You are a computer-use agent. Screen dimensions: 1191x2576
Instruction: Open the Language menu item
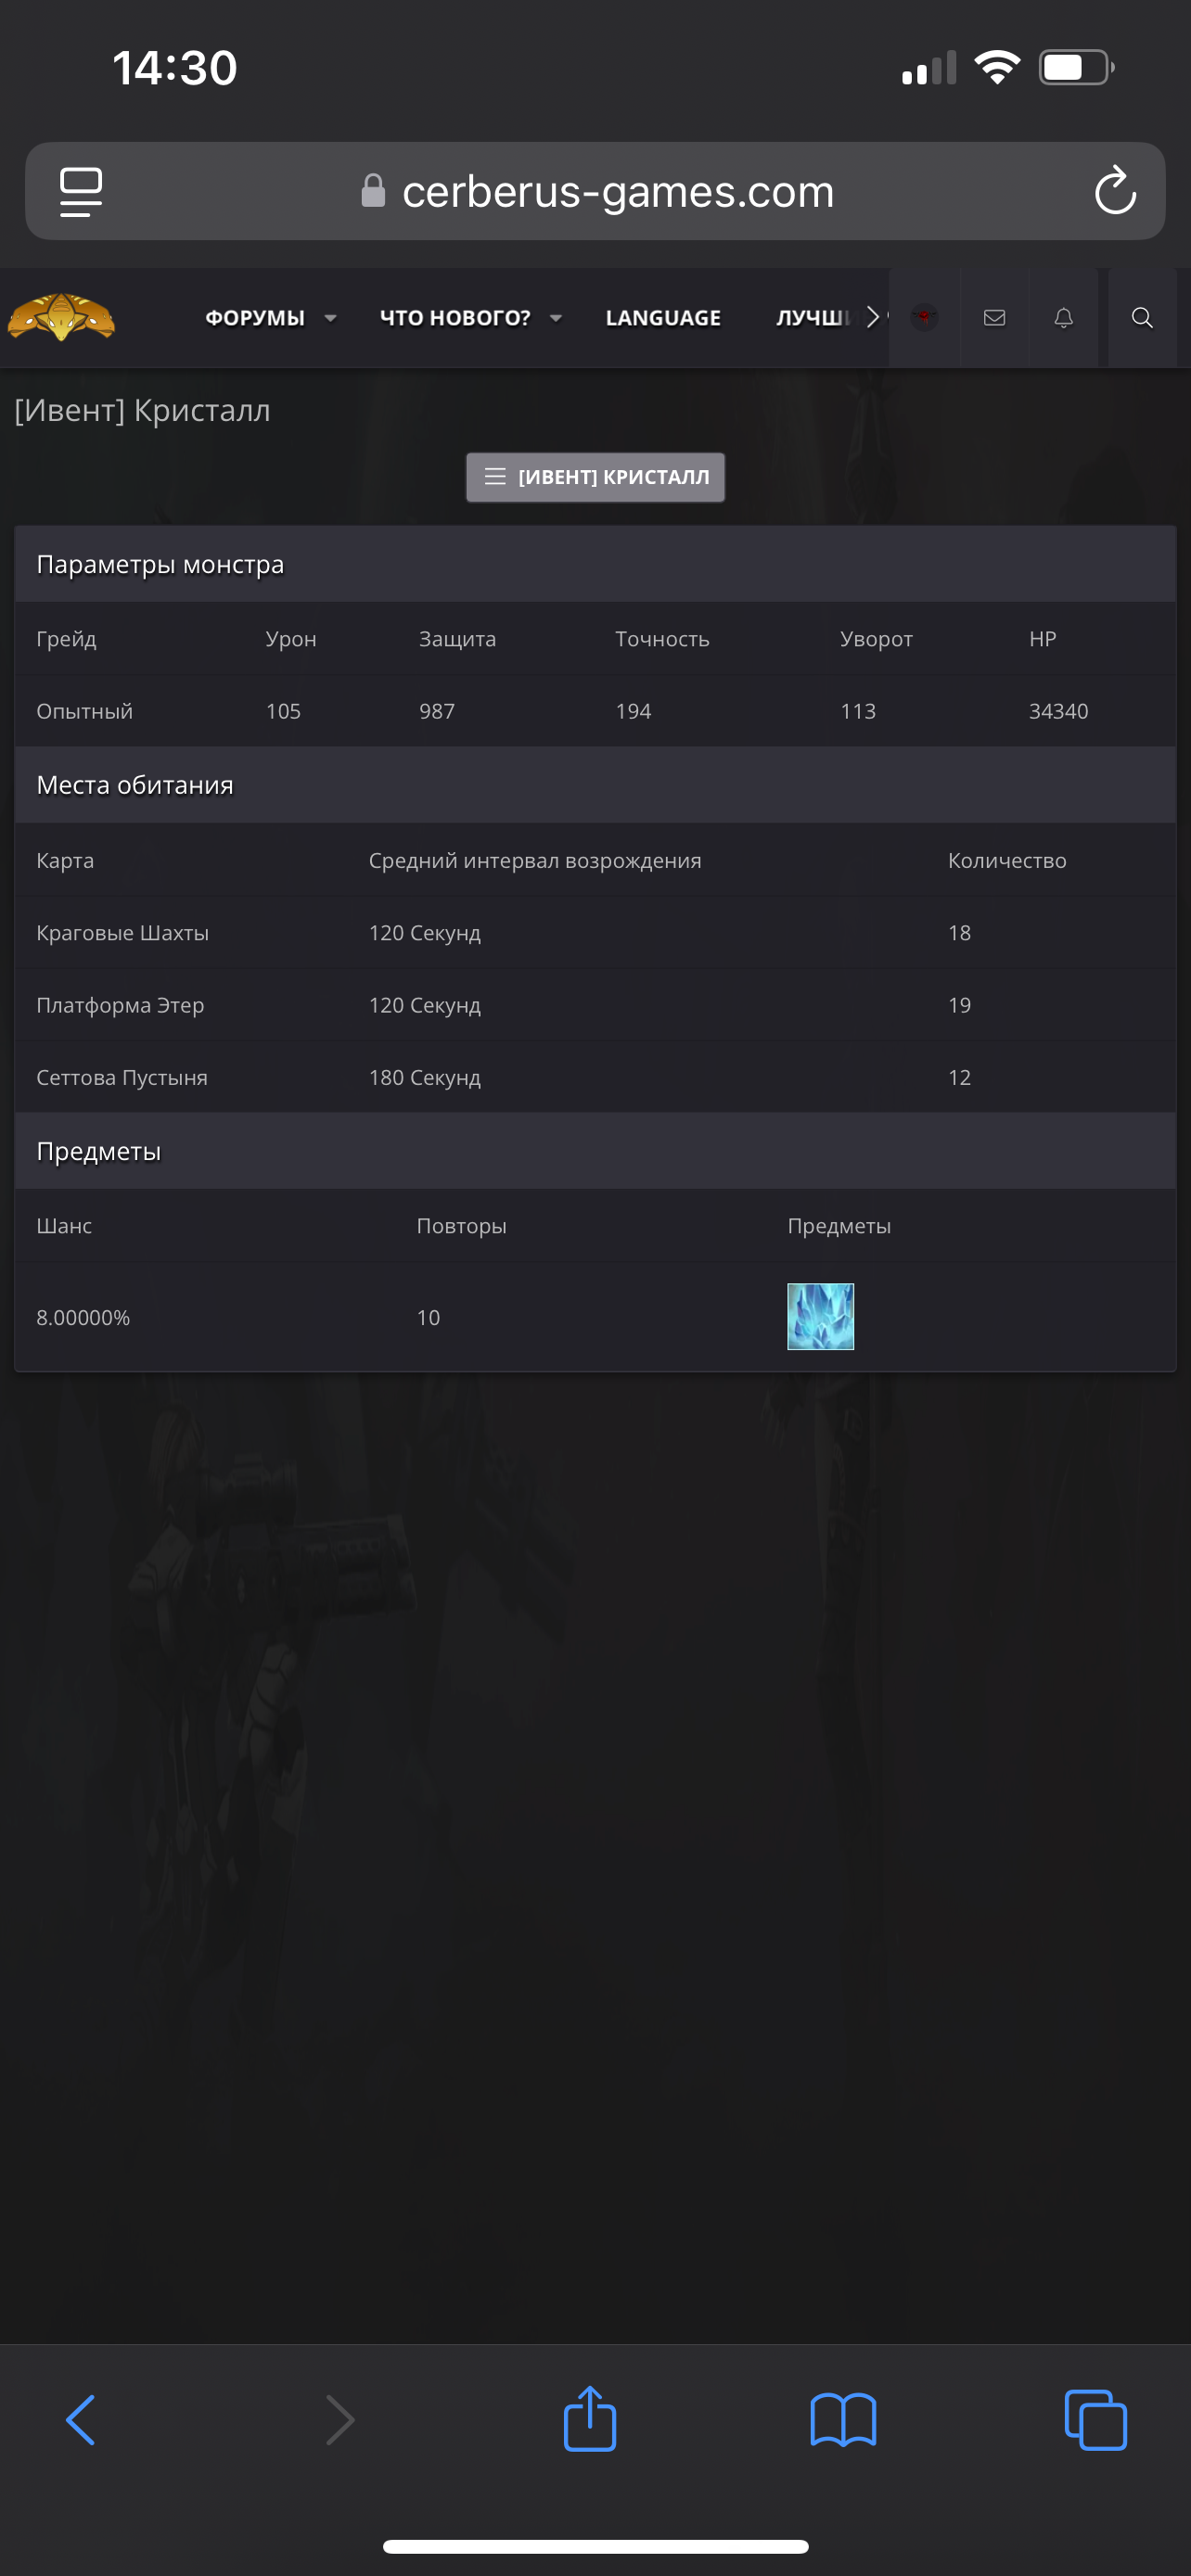pos(663,318)
